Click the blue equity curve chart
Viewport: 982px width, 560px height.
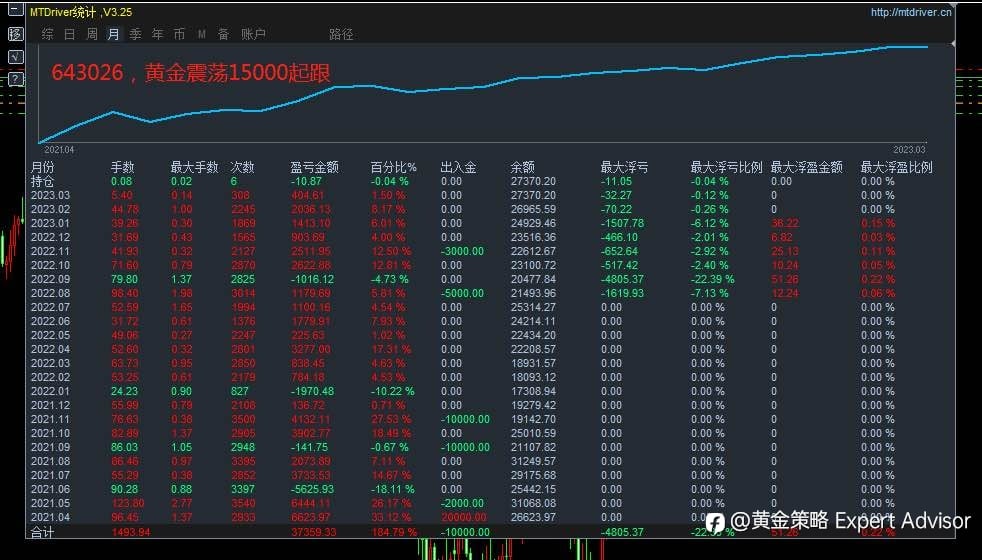tap(482, 94)
